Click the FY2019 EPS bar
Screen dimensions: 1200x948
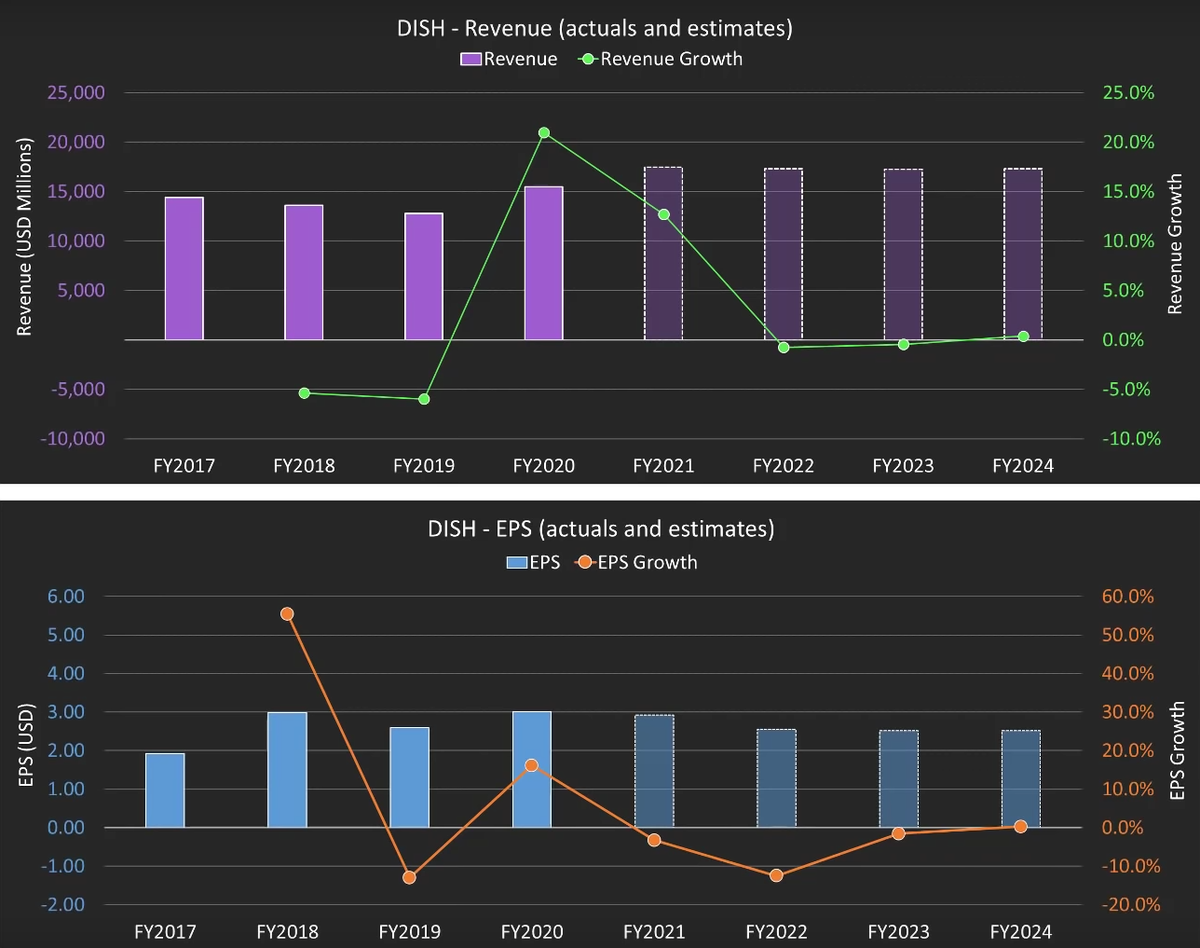coord(410,777)
